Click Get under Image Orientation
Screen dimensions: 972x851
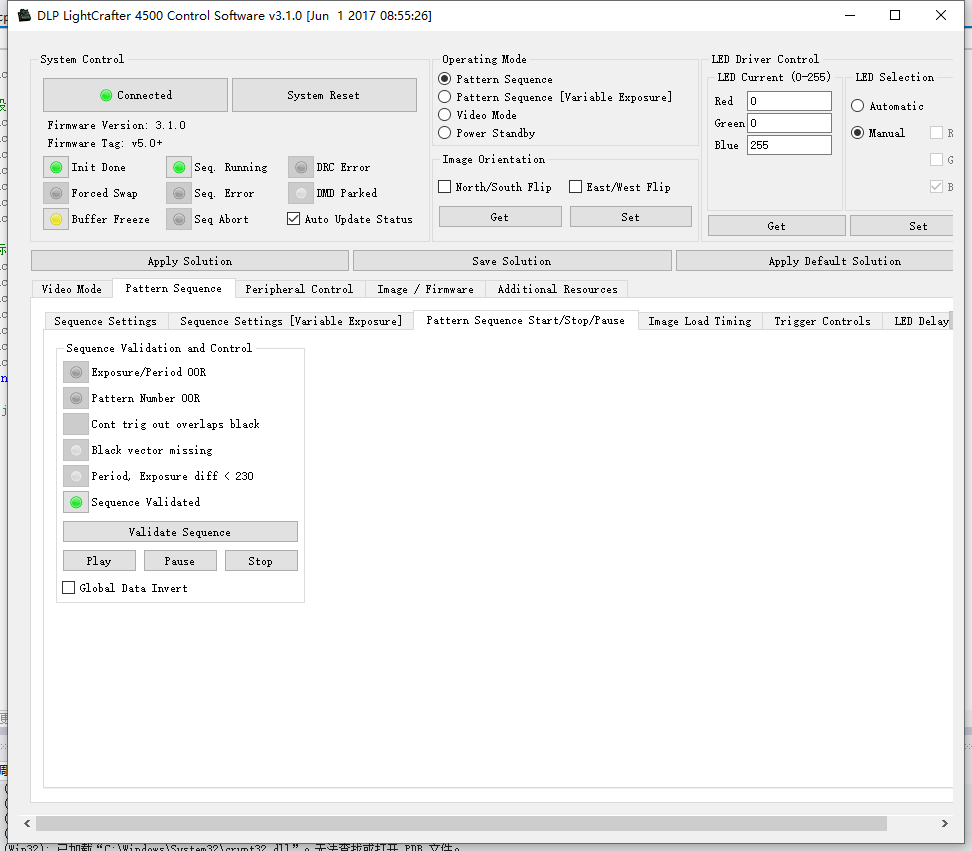[x=500, y=217]
